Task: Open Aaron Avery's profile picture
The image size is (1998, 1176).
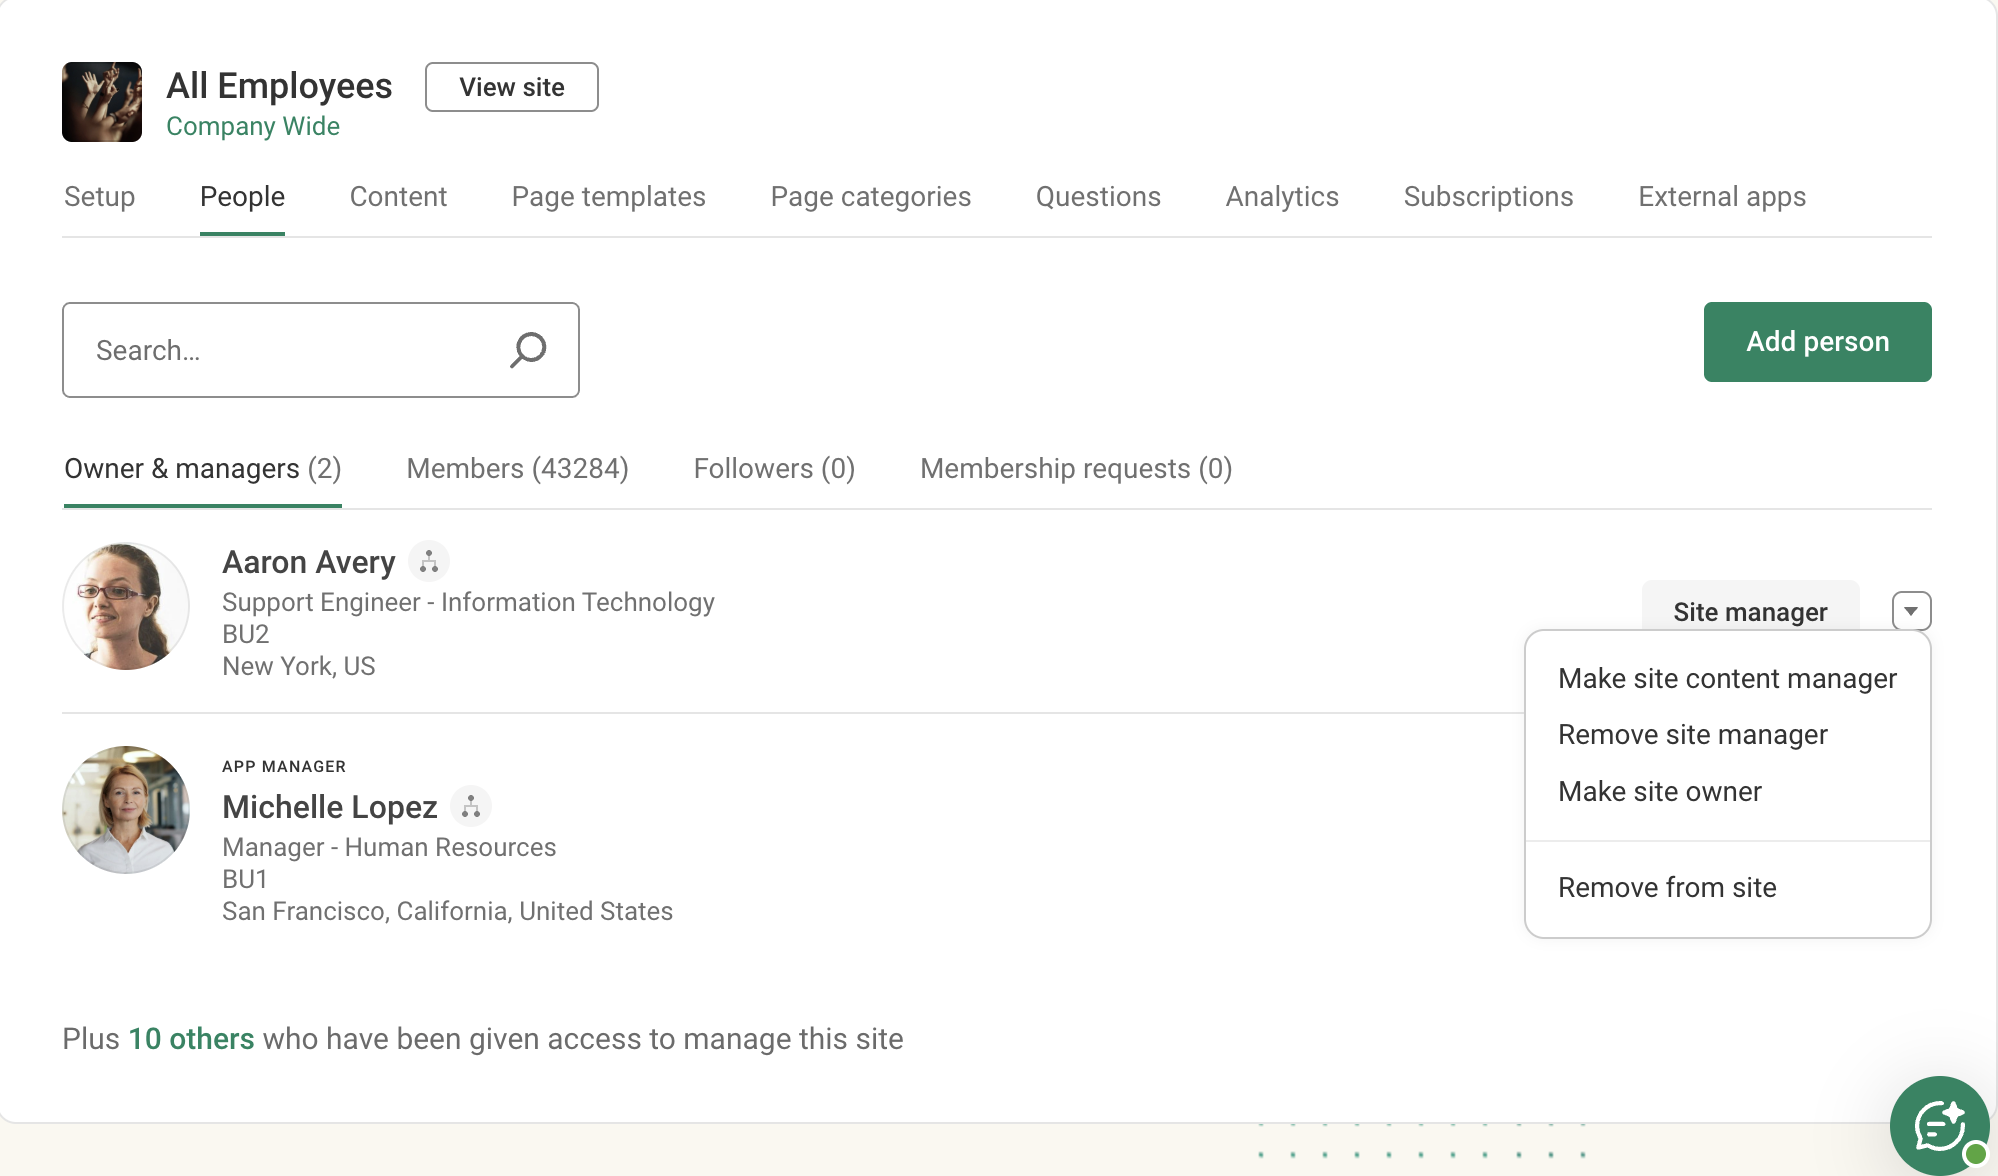Action: click(x=125, y=605)
